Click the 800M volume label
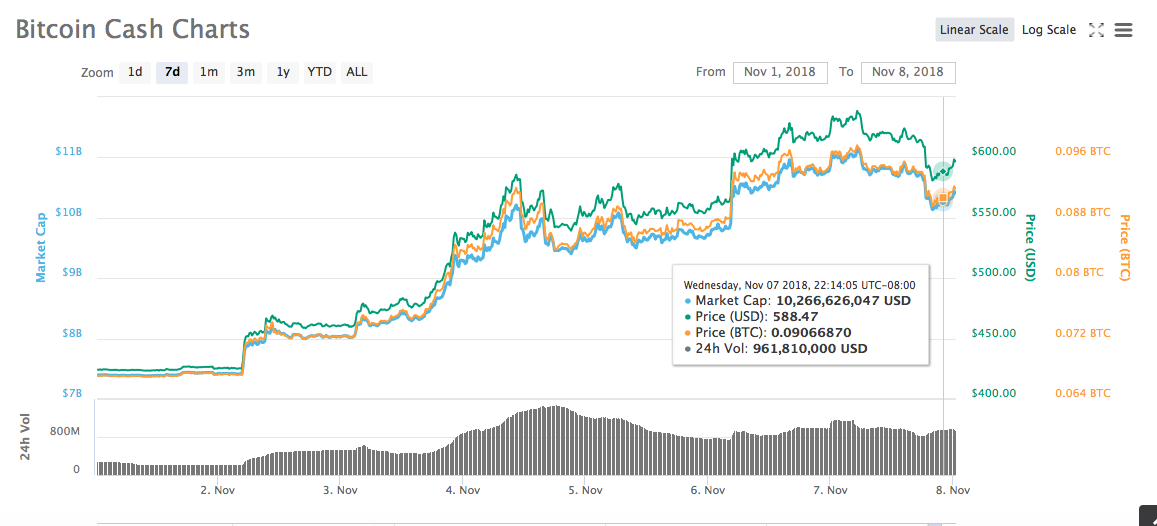 point(65,432)
